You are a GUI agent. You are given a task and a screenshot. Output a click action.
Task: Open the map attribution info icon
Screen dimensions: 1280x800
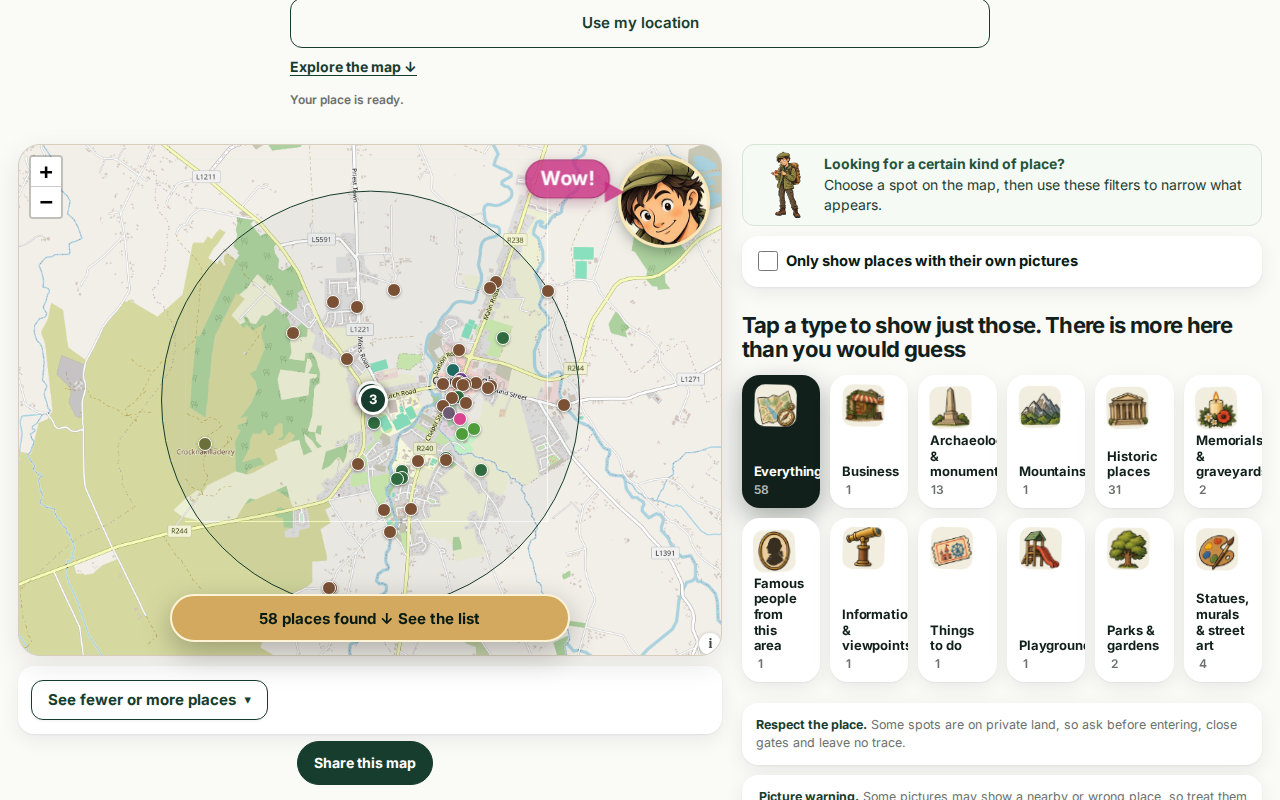click(710, 643)
